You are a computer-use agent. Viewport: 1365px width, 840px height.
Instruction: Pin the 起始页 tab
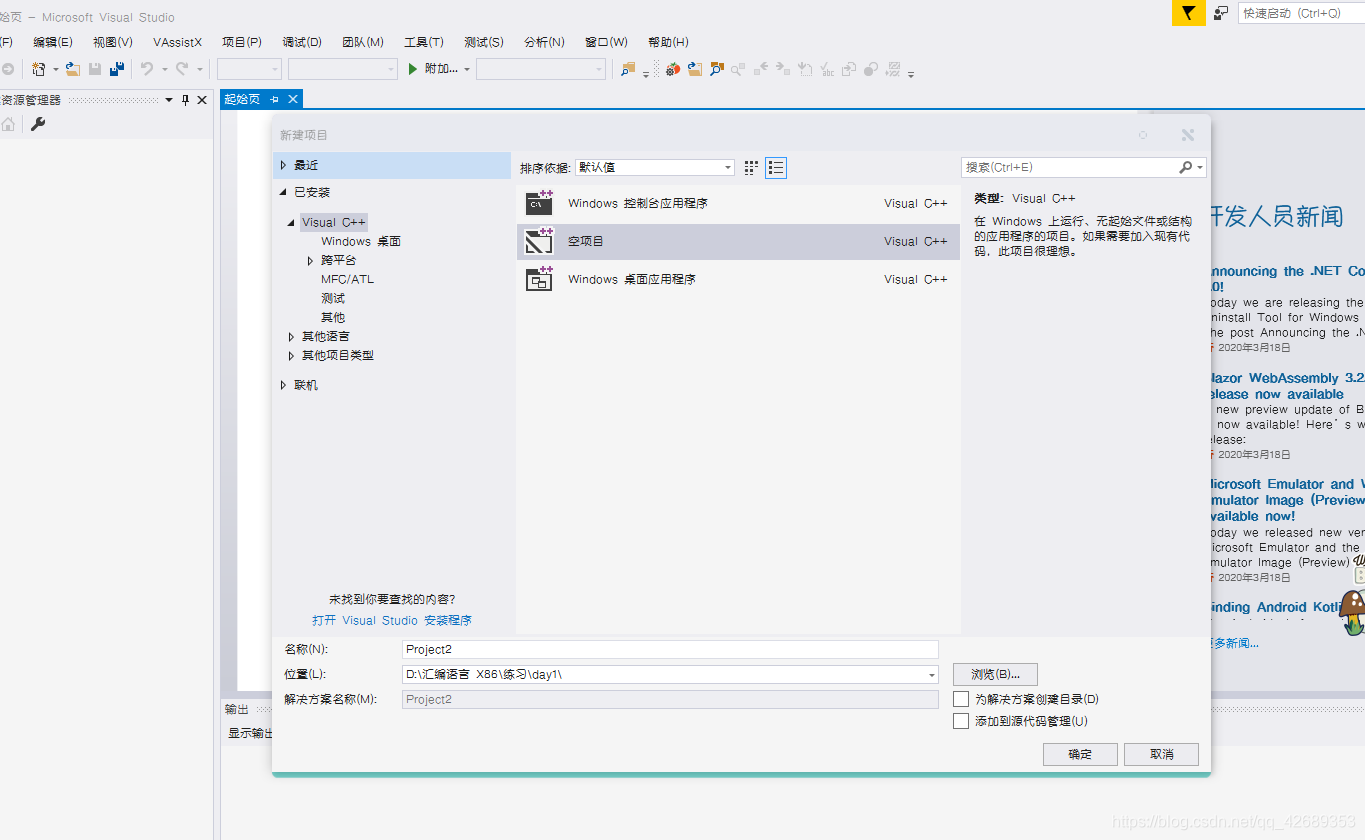(274, 99)
